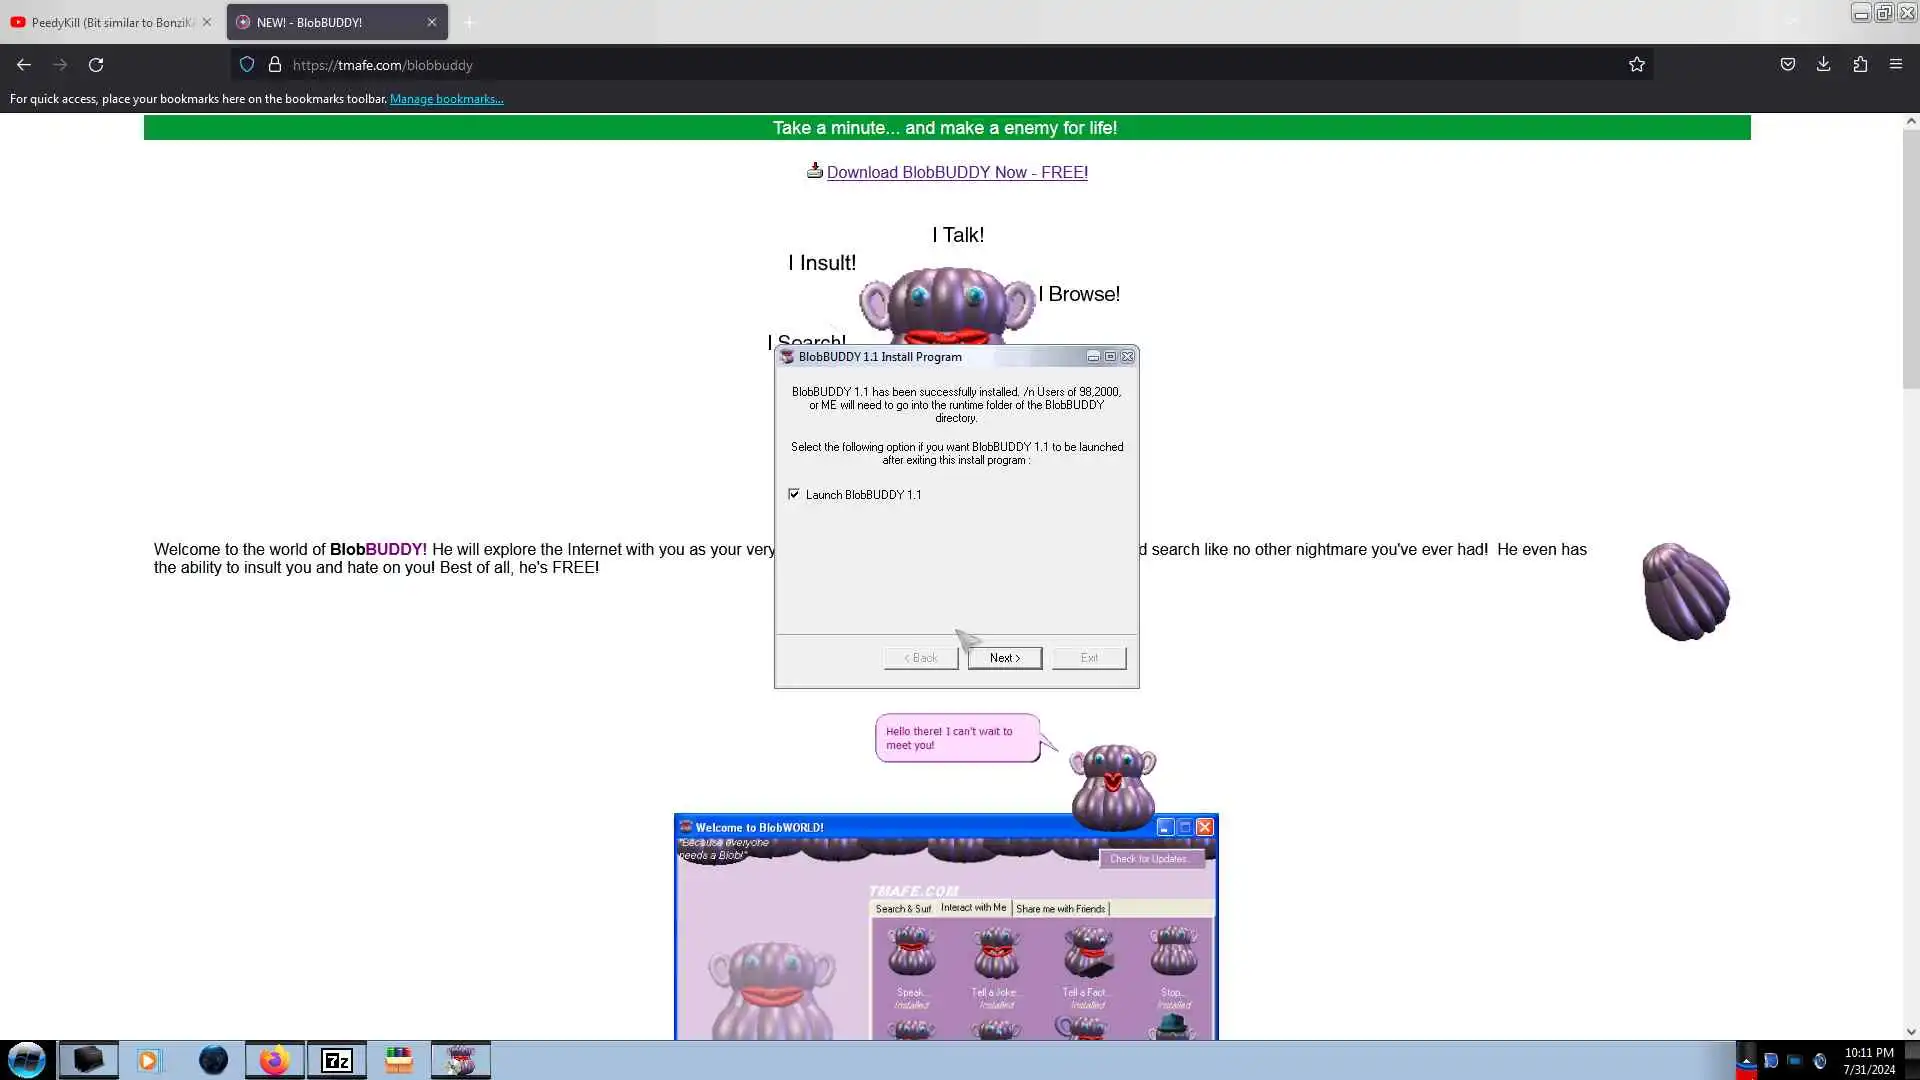Image resolution: width=1920 pixels, height=1080 pixels.
Task: Open the Firefox hamburger application menu
Action: [1896, 64]
